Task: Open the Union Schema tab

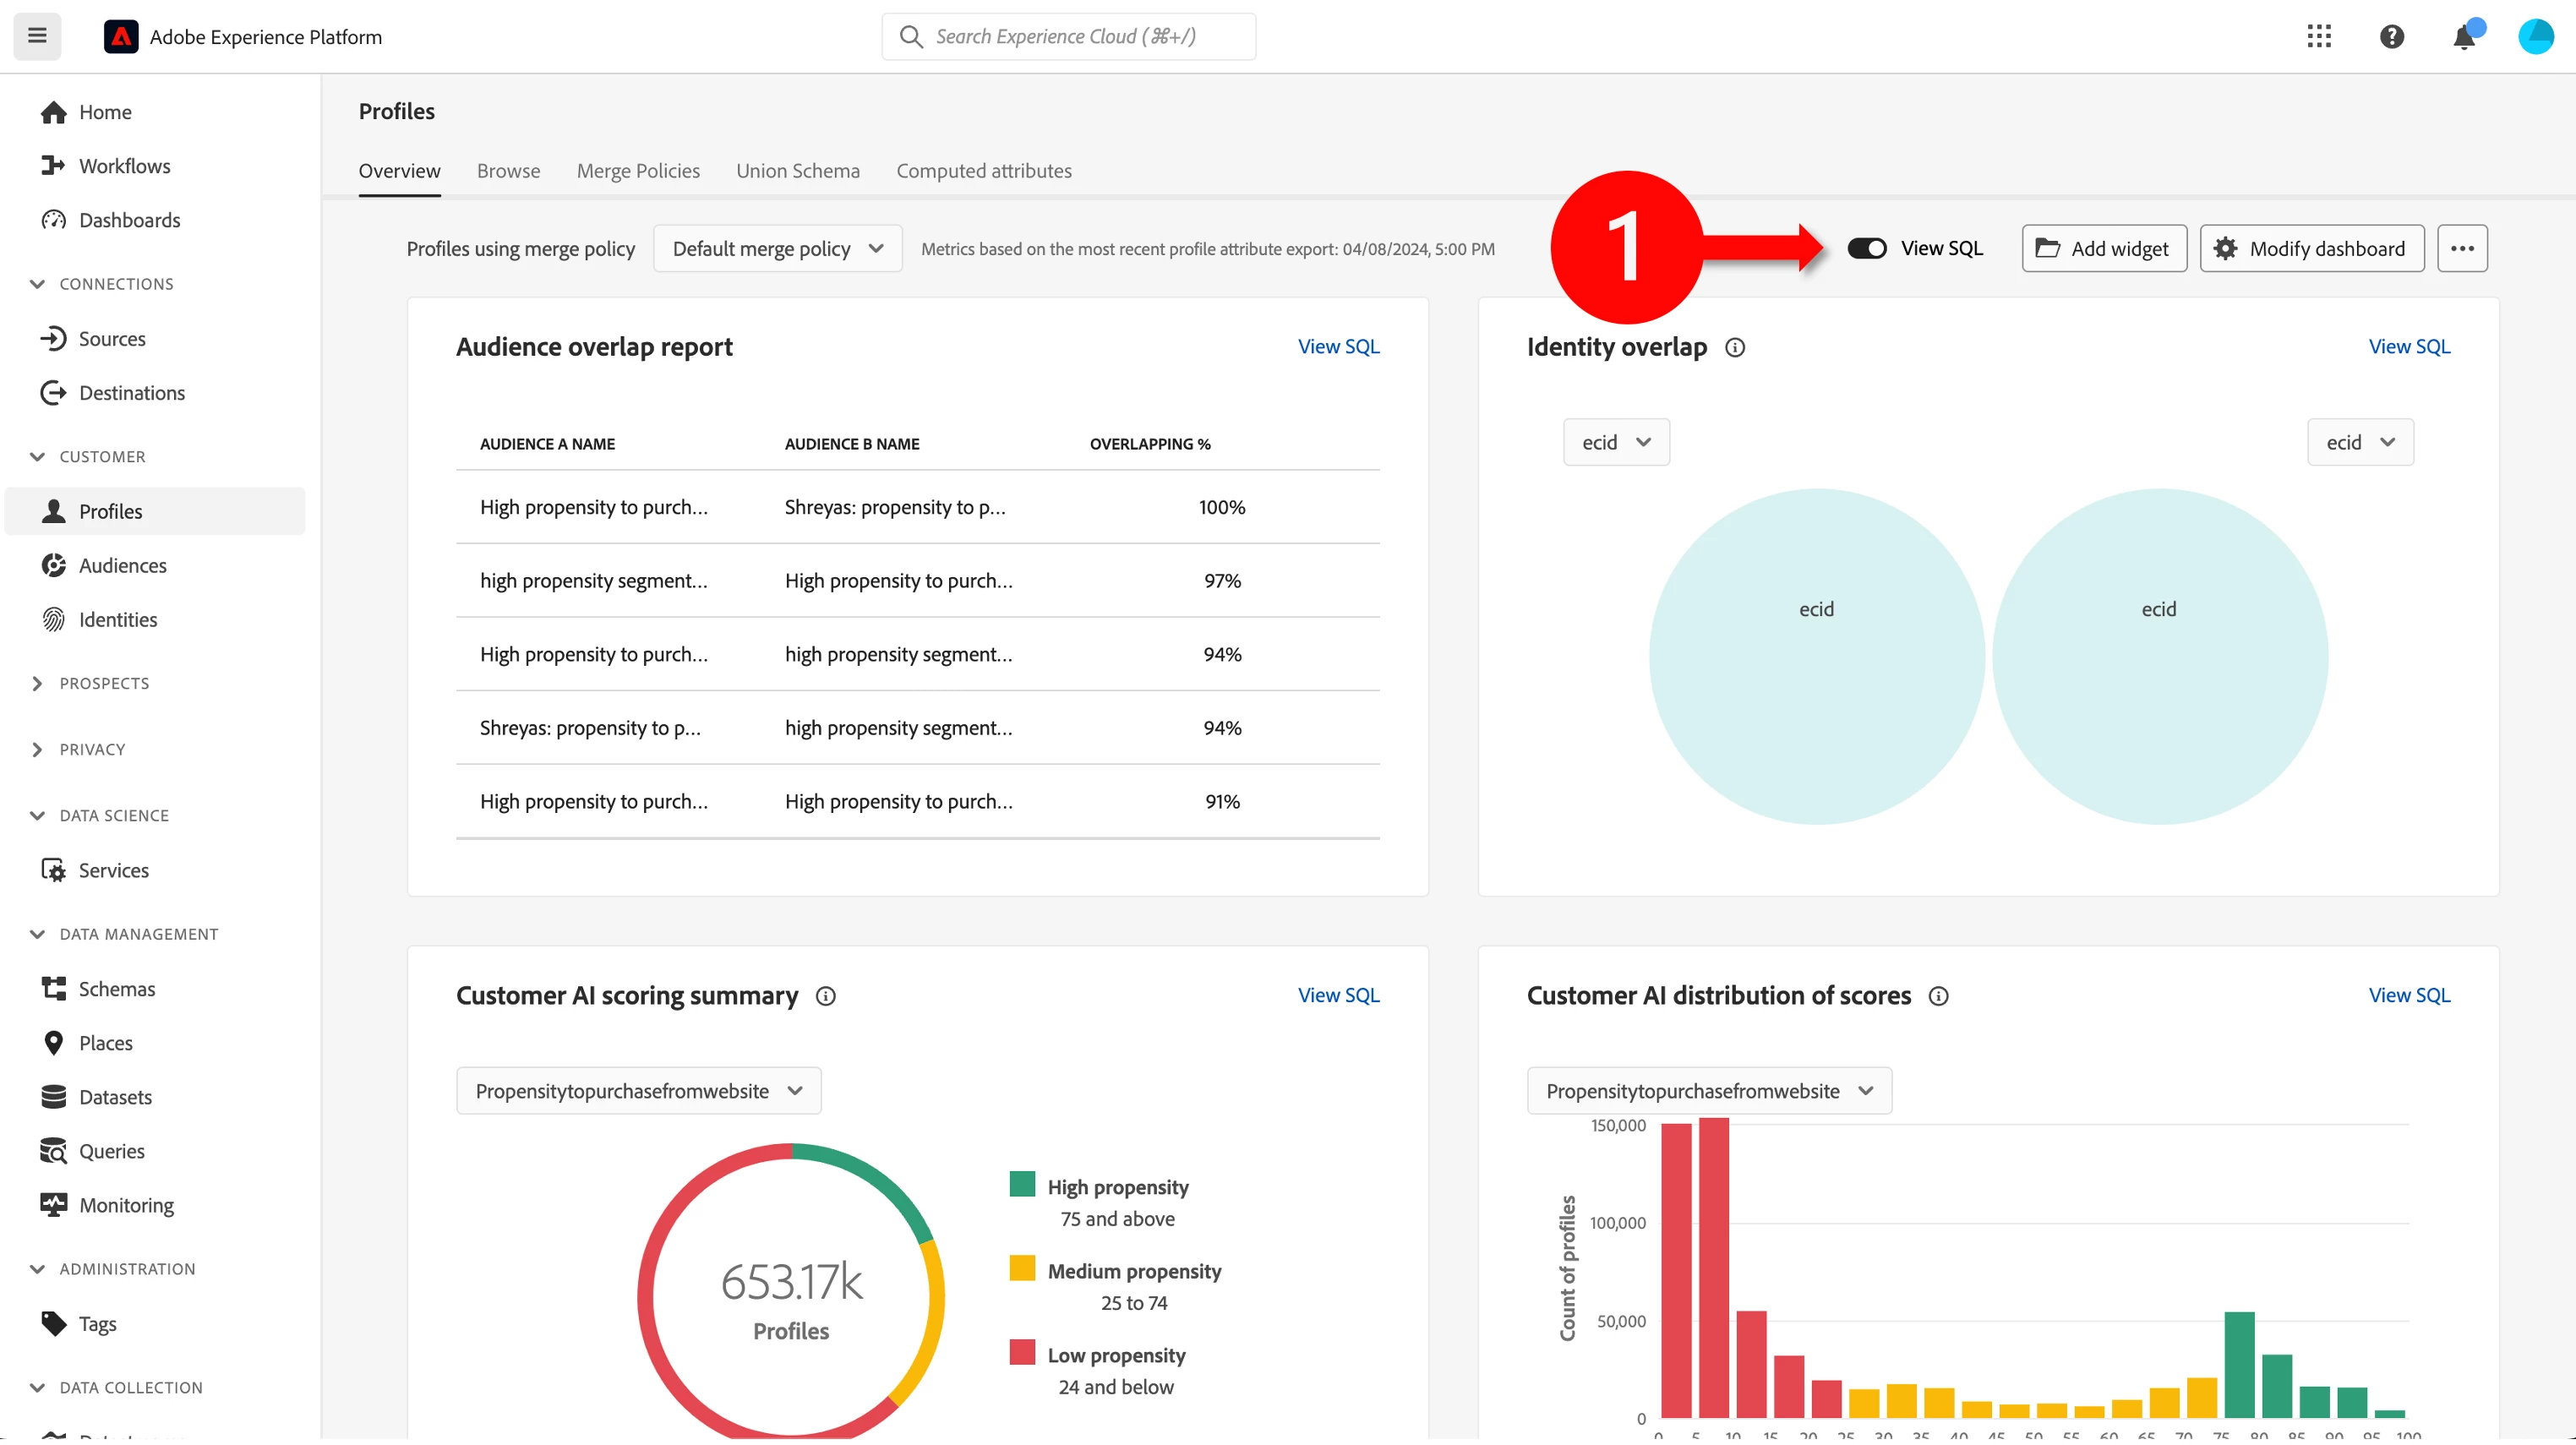Action: click(x=797, y=171)
